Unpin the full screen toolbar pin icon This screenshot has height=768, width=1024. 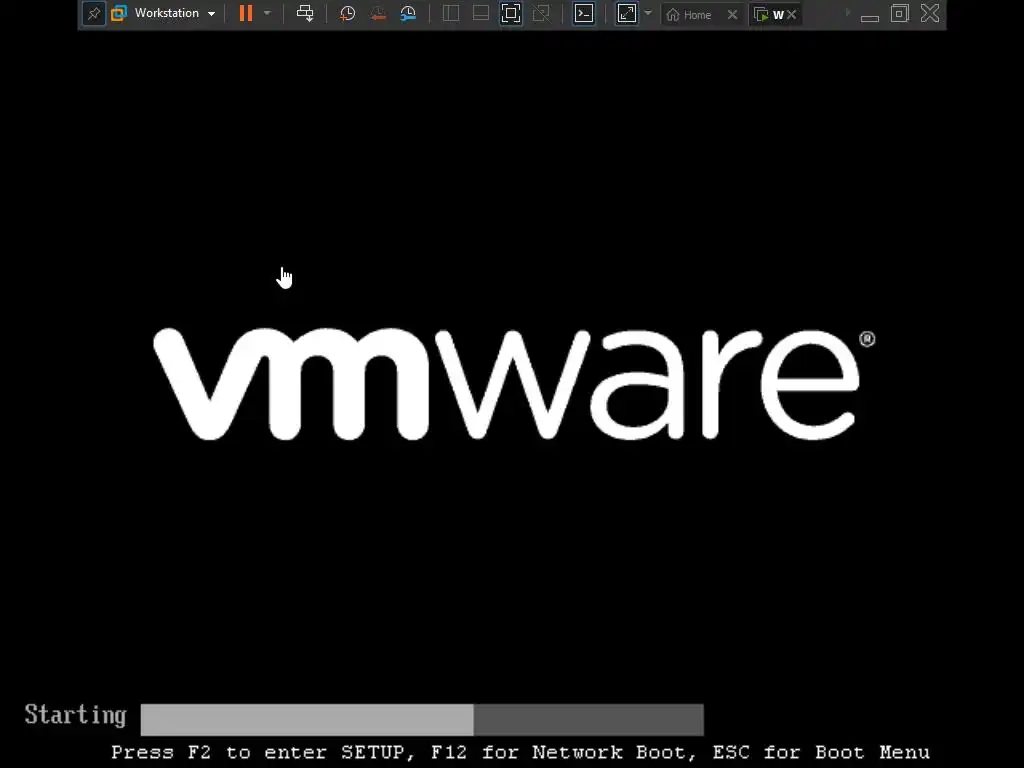(94, 14)
